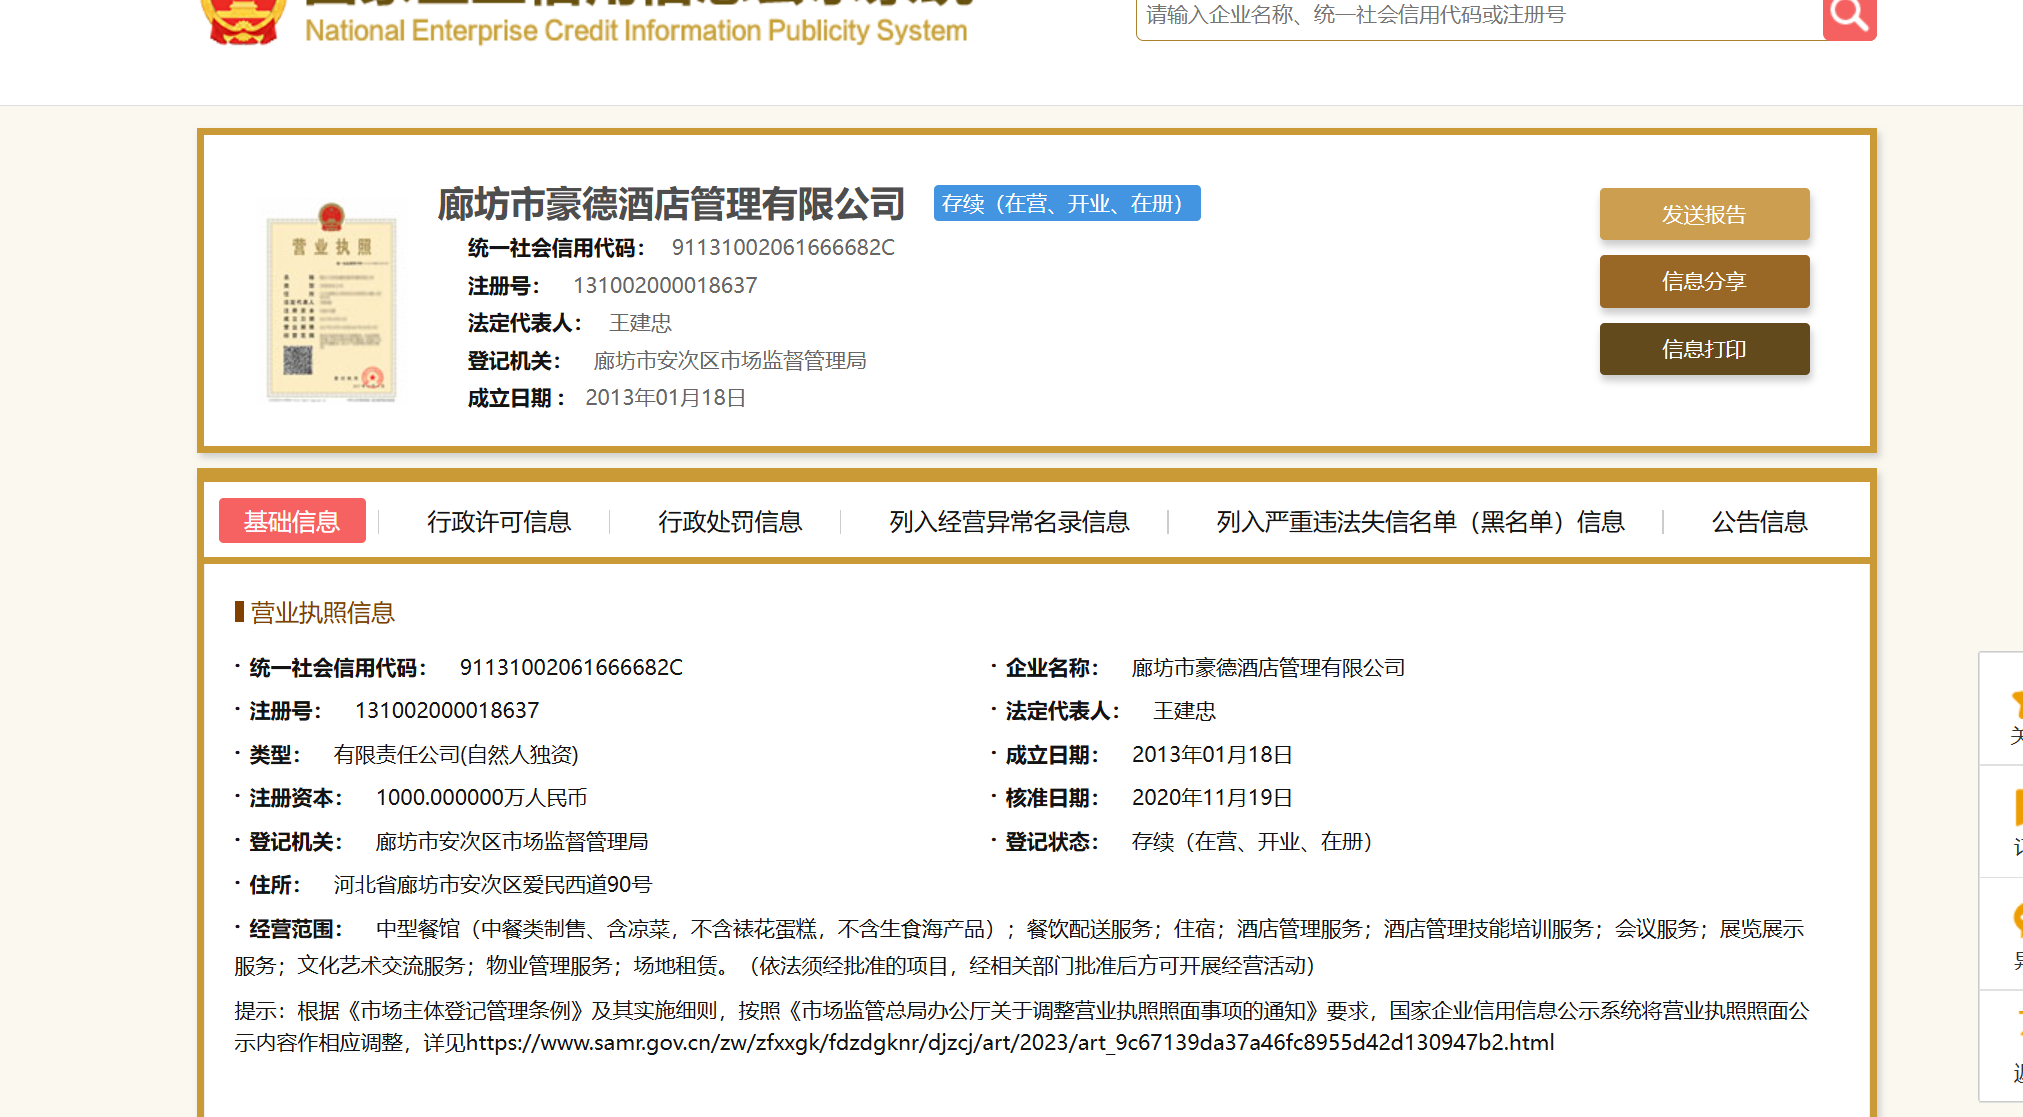The height and width of the screenshot is (1117, 2023).
Task: Click the national emblem logo
Action: [x=243, y=20]
